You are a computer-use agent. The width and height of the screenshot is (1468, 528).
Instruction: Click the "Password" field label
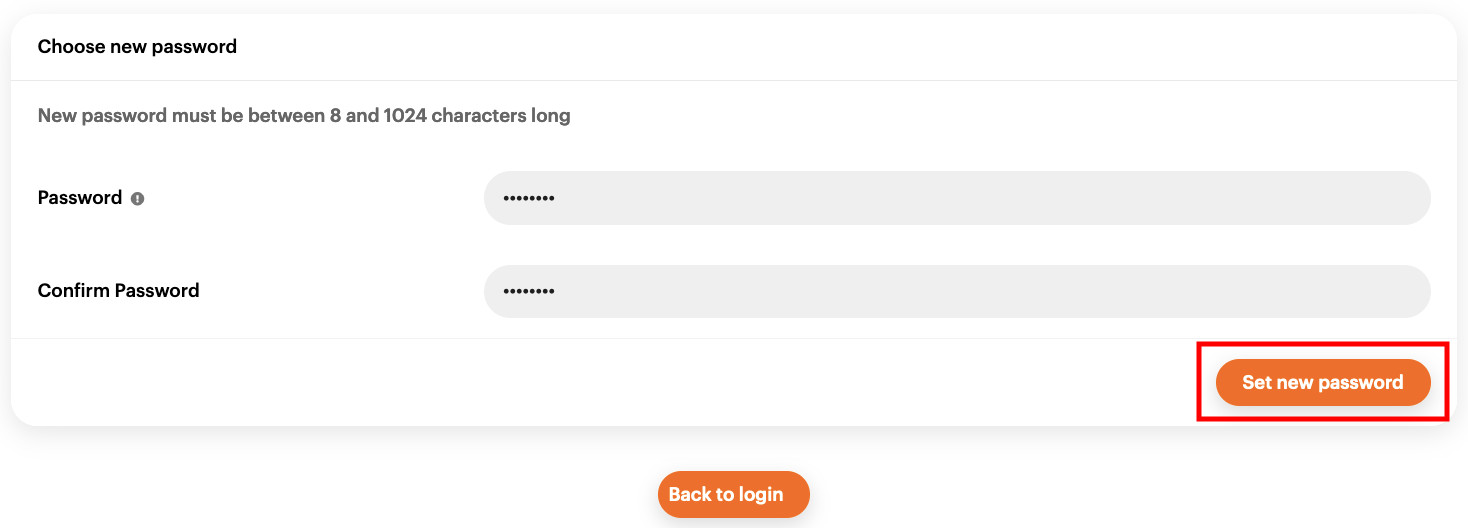click(x=80, y=198)
